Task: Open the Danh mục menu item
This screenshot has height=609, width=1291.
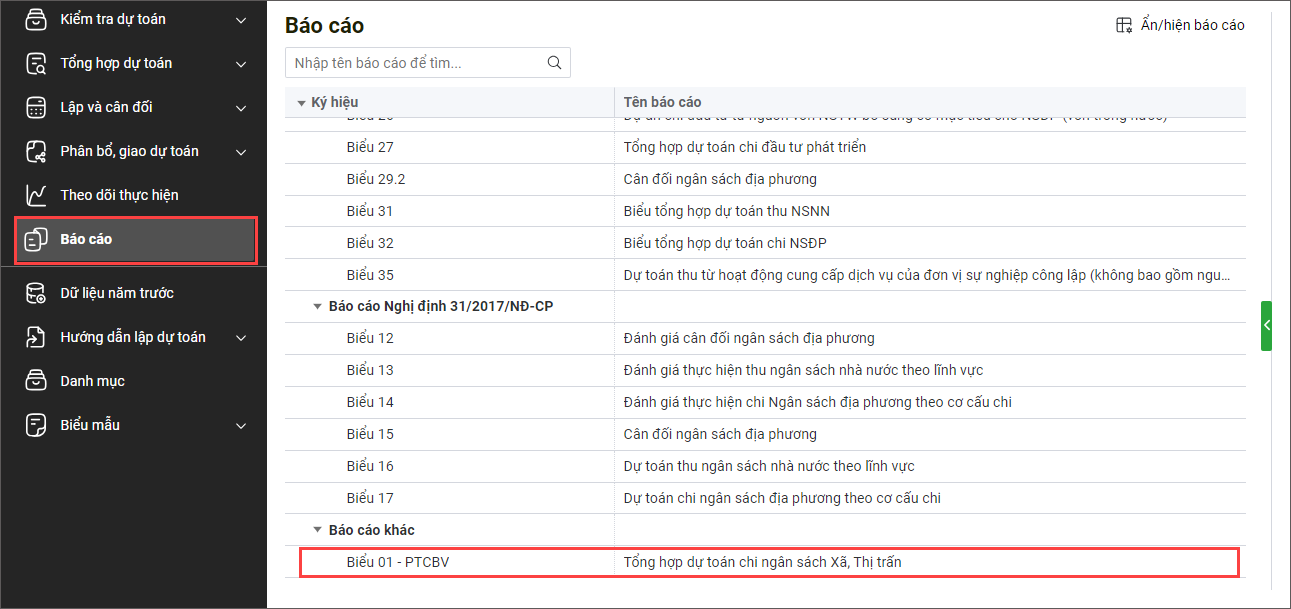Action: 92,381
